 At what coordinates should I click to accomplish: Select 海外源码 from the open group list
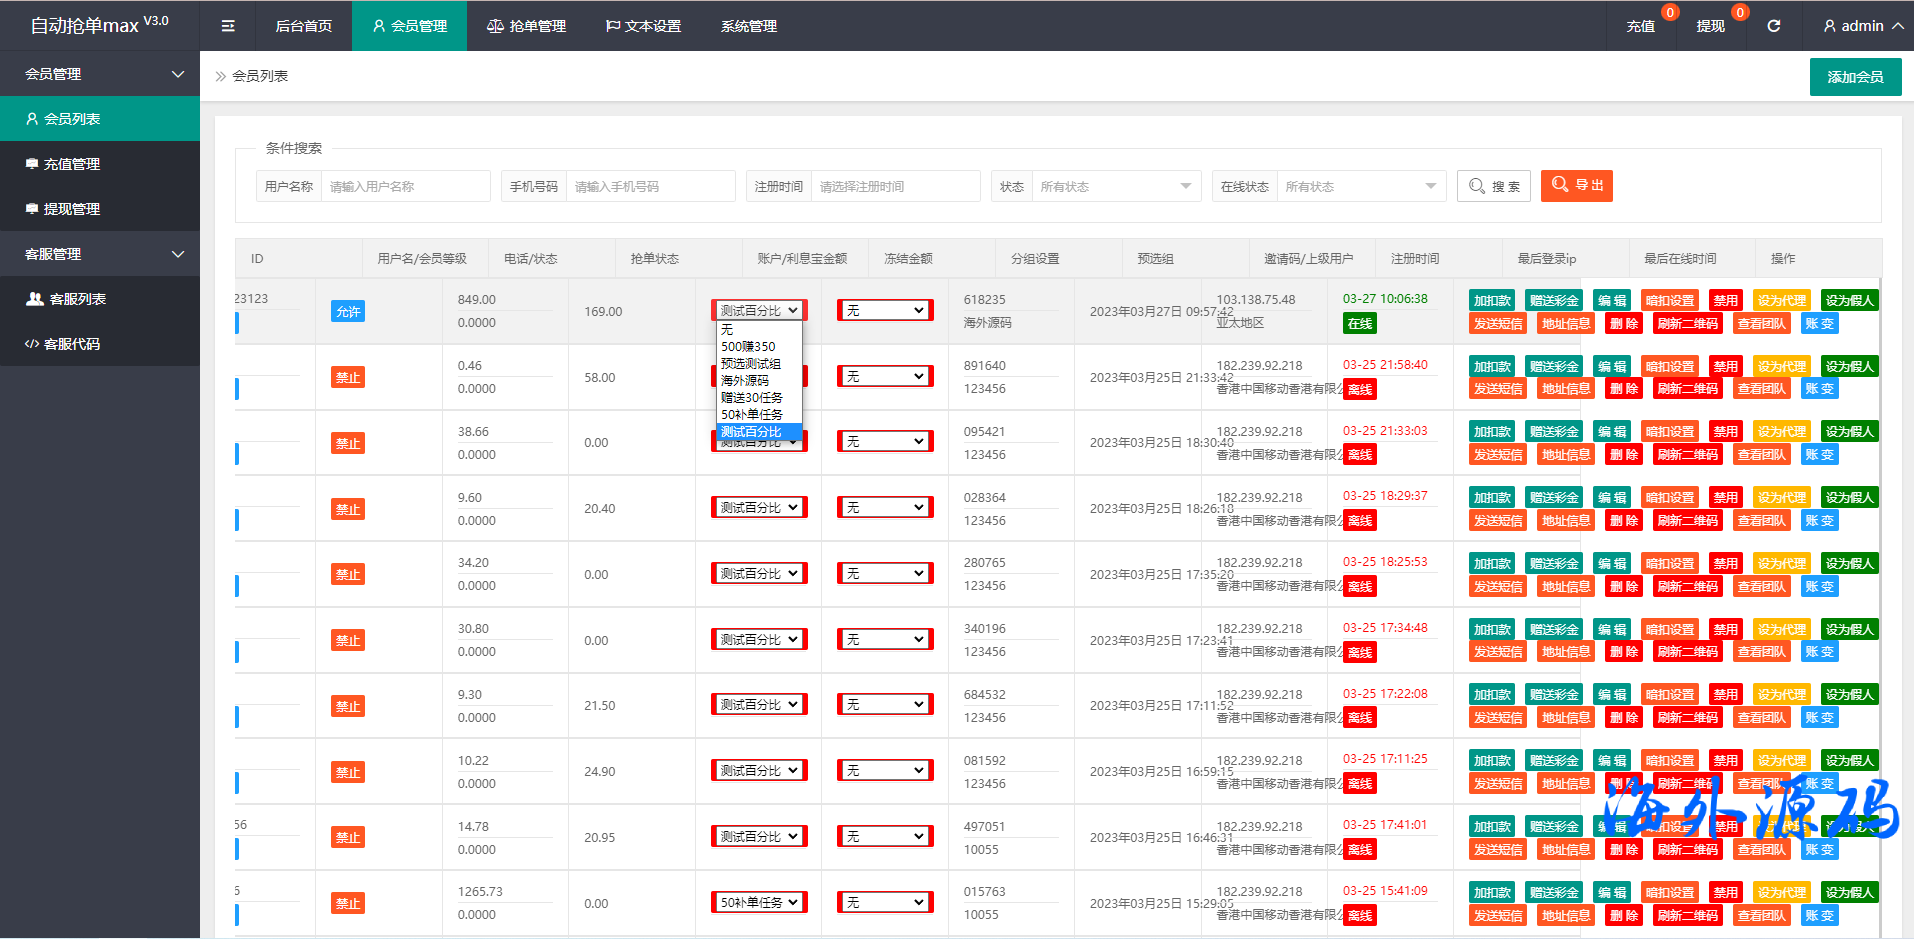(745, 381)
